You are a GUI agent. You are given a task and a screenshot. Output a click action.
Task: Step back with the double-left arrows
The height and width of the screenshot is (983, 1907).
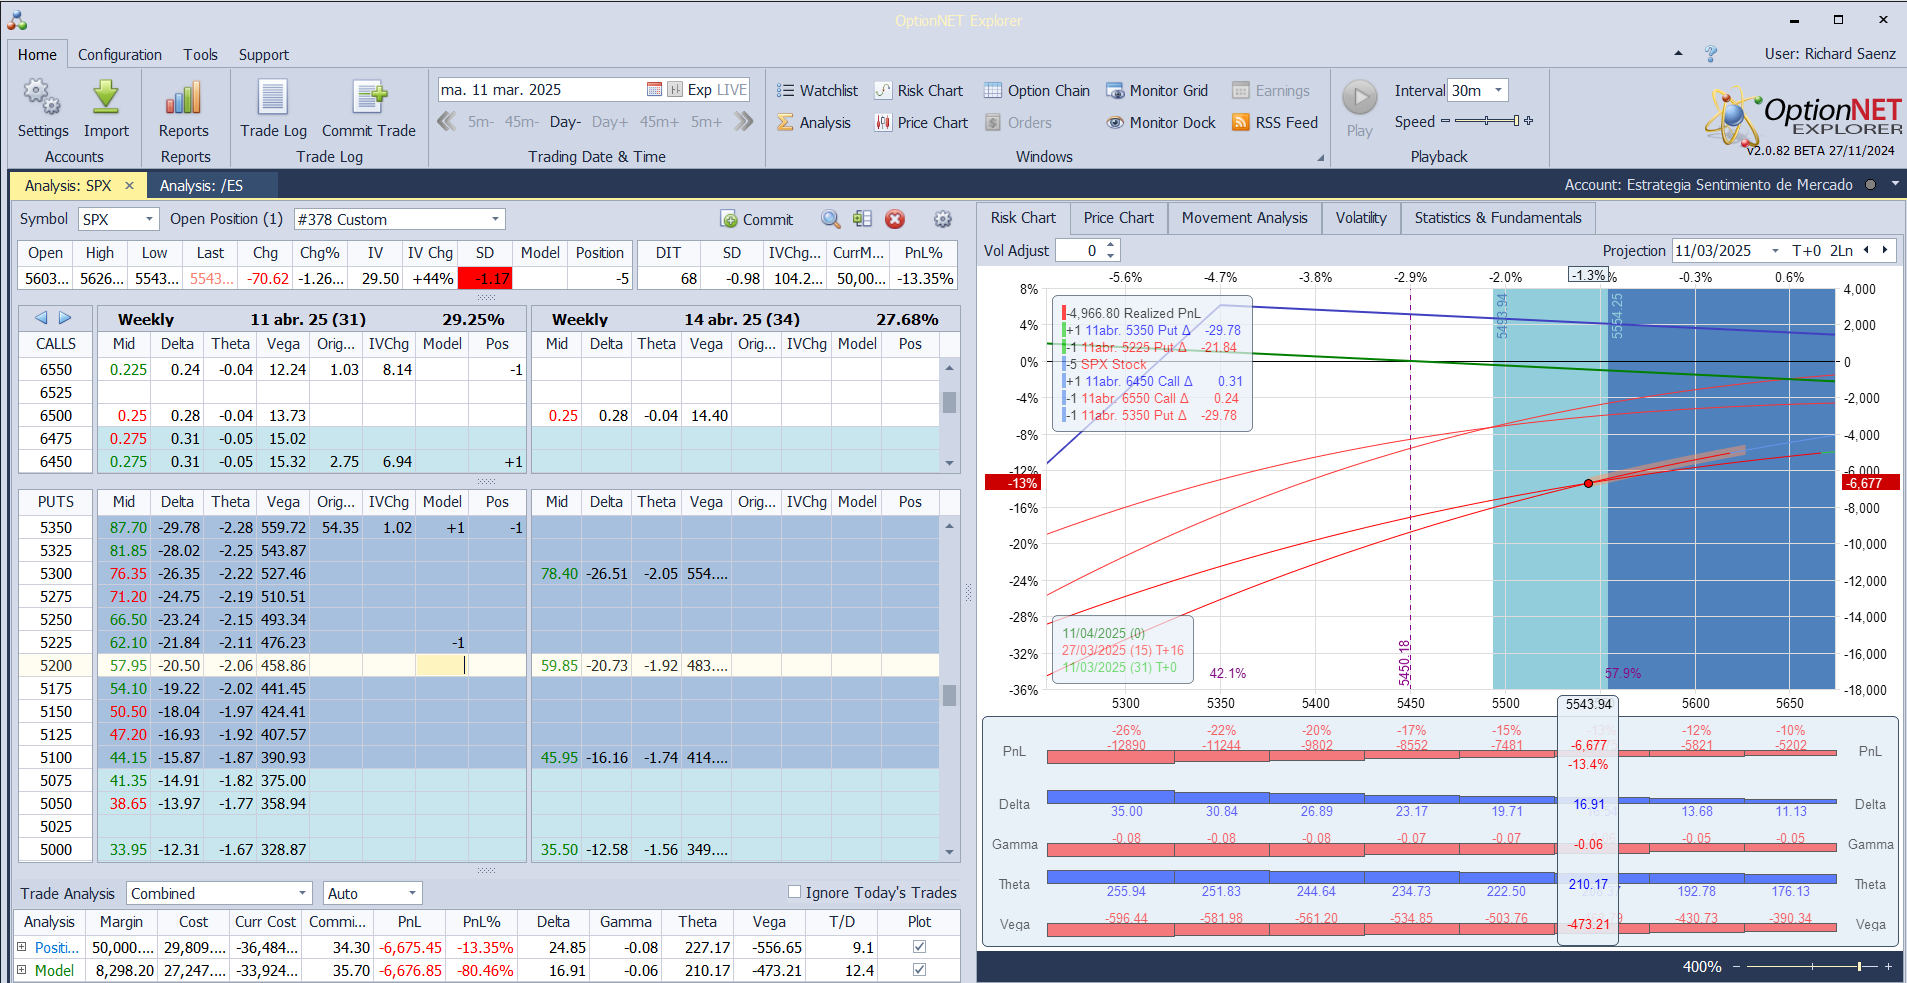click(x=447, y=121)
